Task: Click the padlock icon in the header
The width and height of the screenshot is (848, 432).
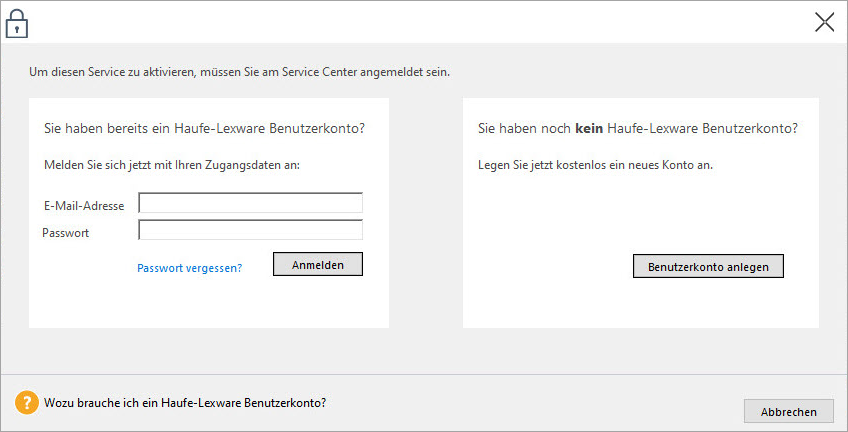Action: (x=17, y=23)
